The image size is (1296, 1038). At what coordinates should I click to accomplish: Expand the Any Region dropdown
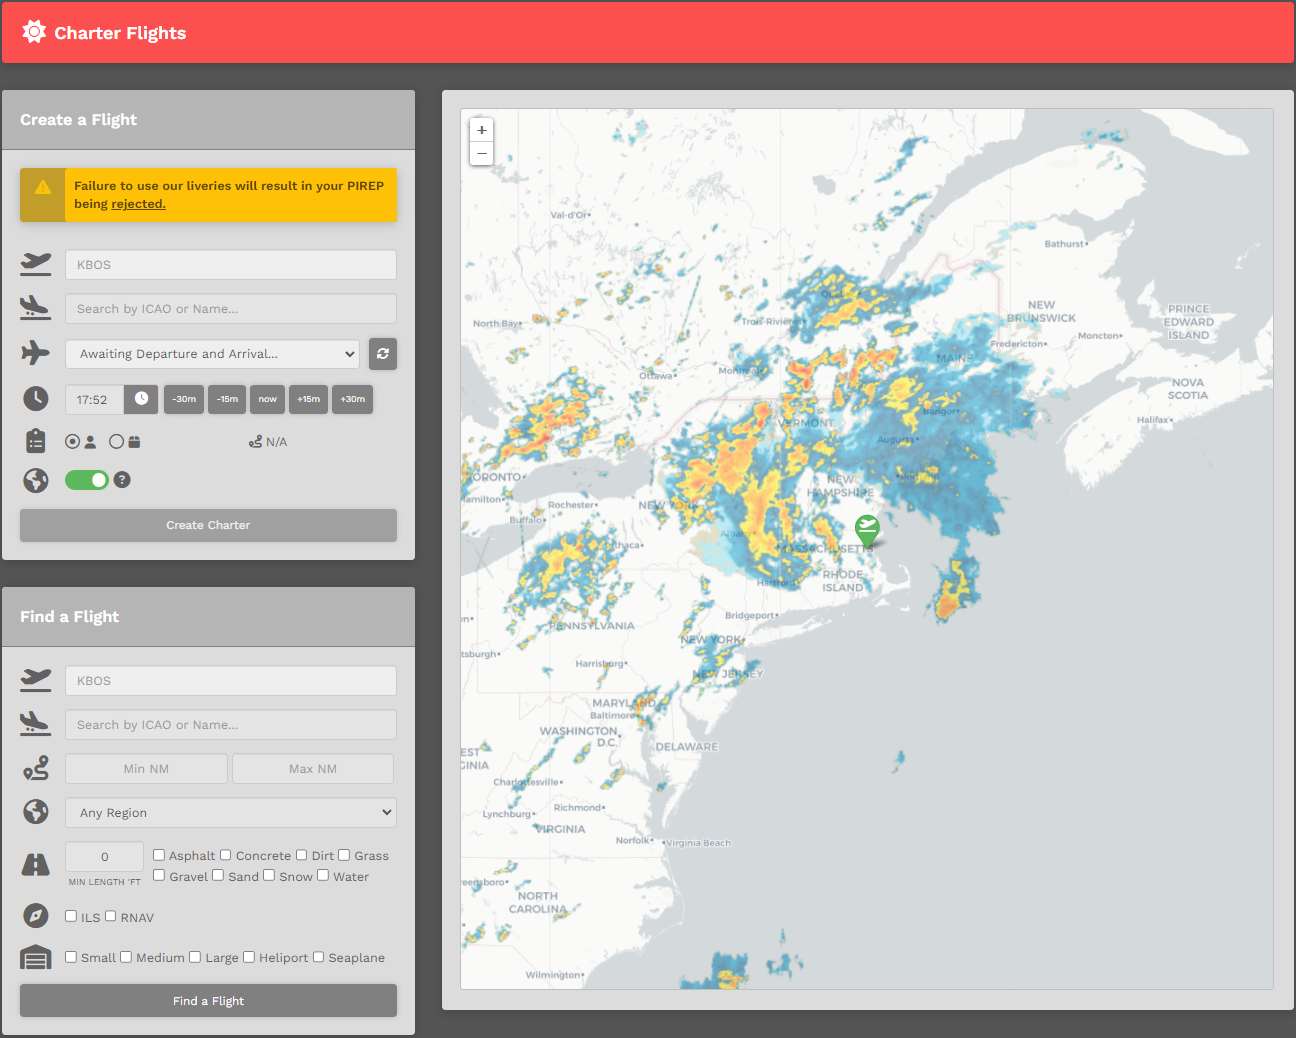[x=231, y=812]
